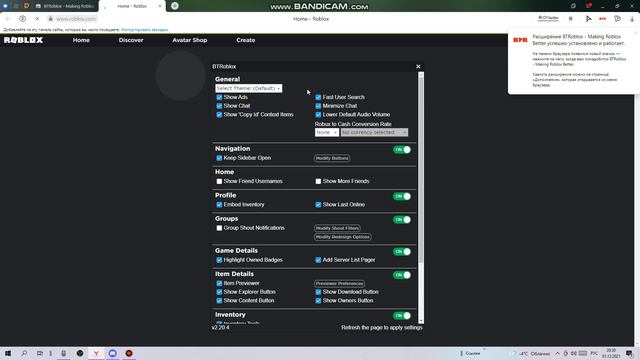Viewport: 640px width, 360px height.
Task: Open the No currency selected dropdown
Action: coord(374,132)
